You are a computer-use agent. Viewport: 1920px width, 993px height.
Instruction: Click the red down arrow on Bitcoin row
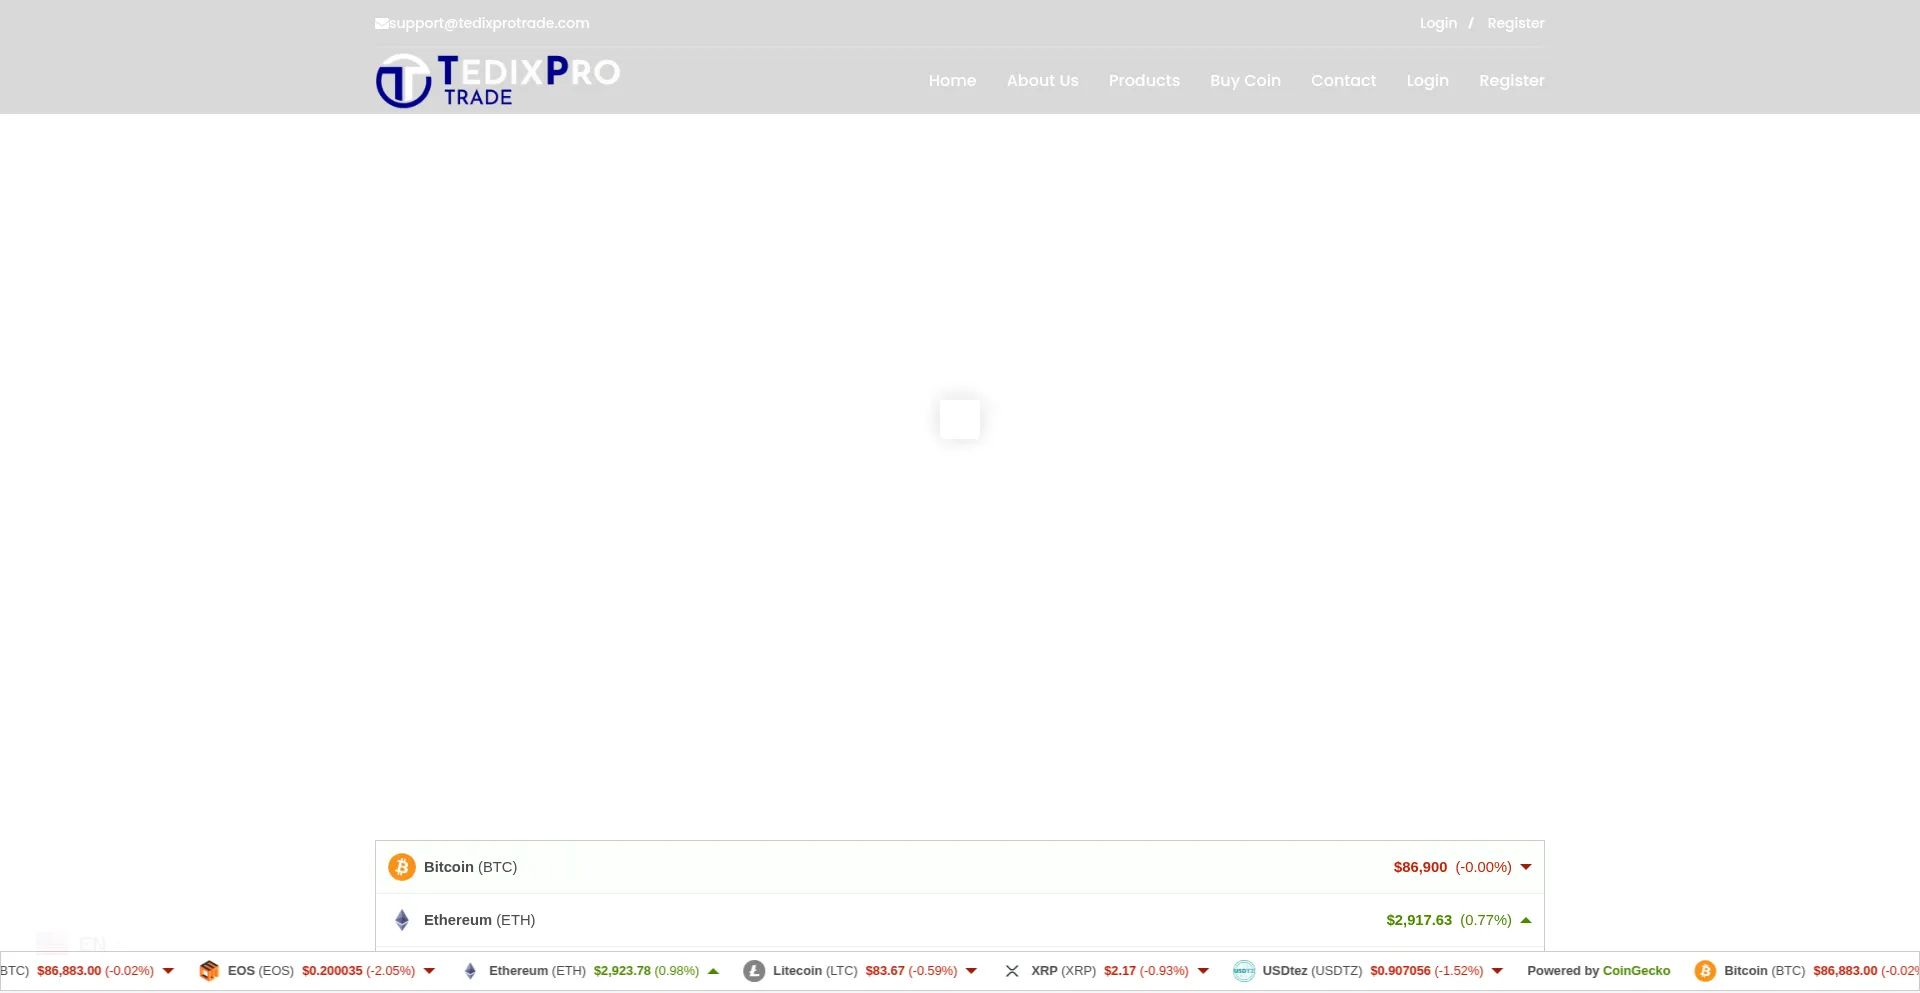1526,867
